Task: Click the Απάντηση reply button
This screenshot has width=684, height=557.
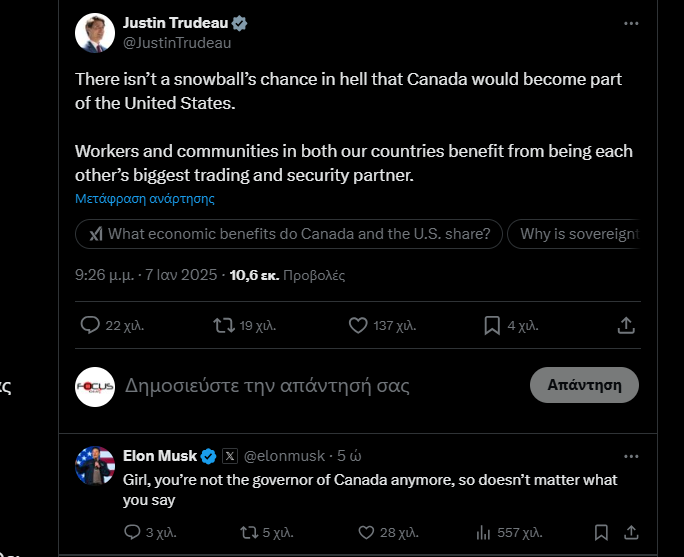Action: pos(584,385)
